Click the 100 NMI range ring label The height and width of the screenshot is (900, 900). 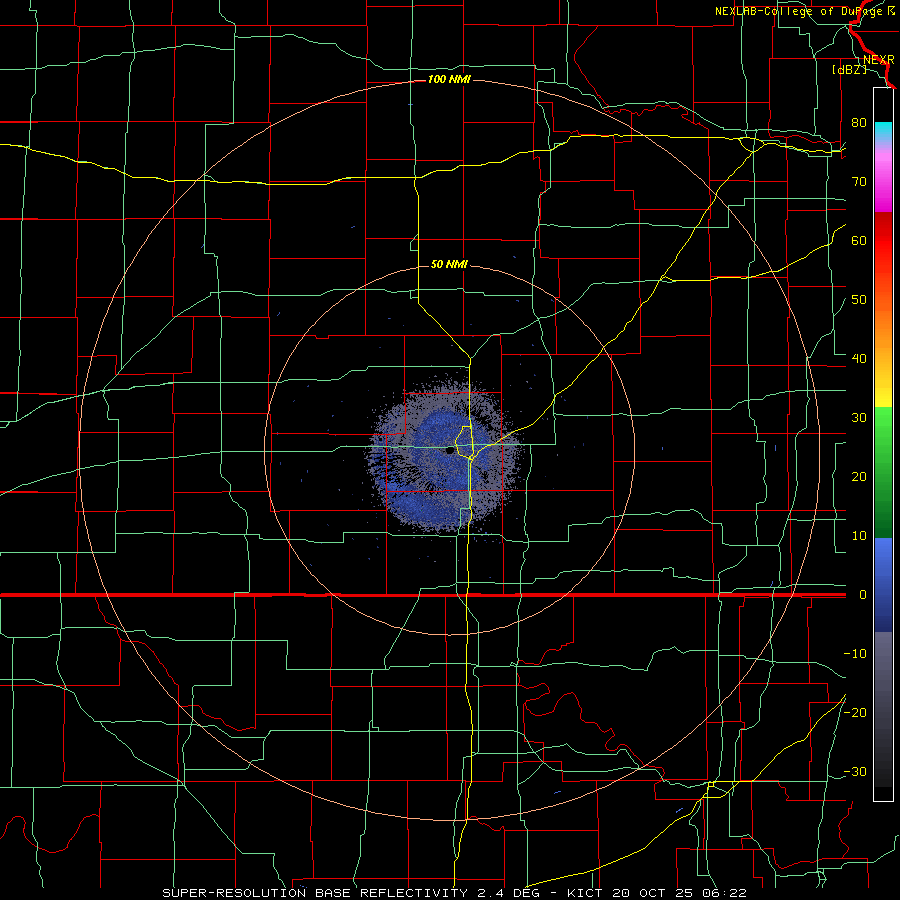(x=449, y=79)
